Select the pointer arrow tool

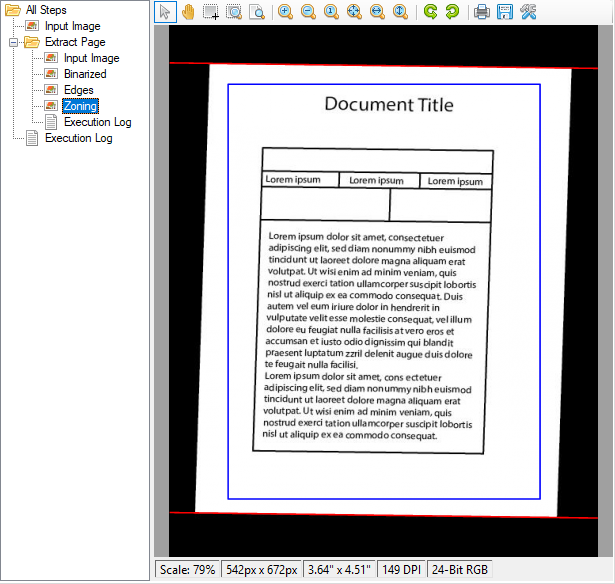(165, 12)
